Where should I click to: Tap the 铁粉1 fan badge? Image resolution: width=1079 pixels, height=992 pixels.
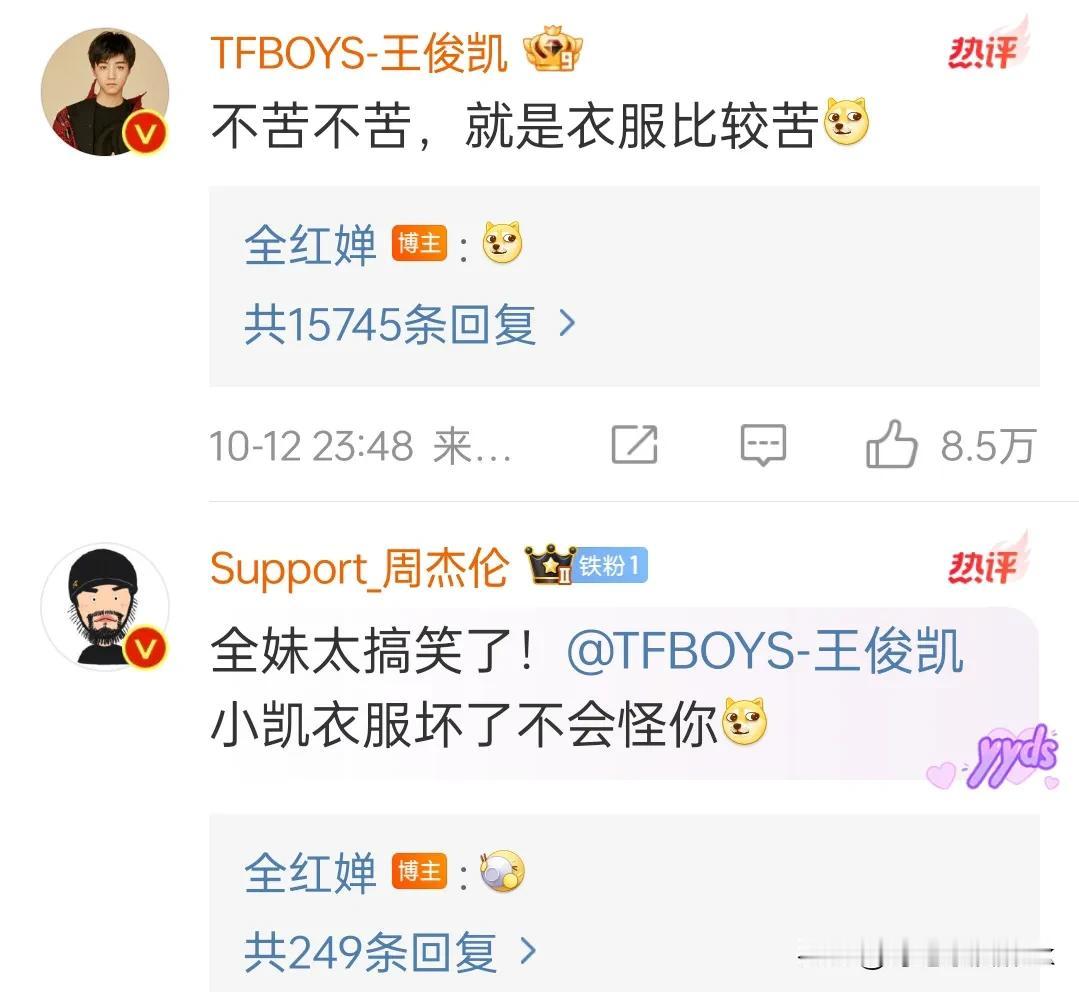click(610, 566)
